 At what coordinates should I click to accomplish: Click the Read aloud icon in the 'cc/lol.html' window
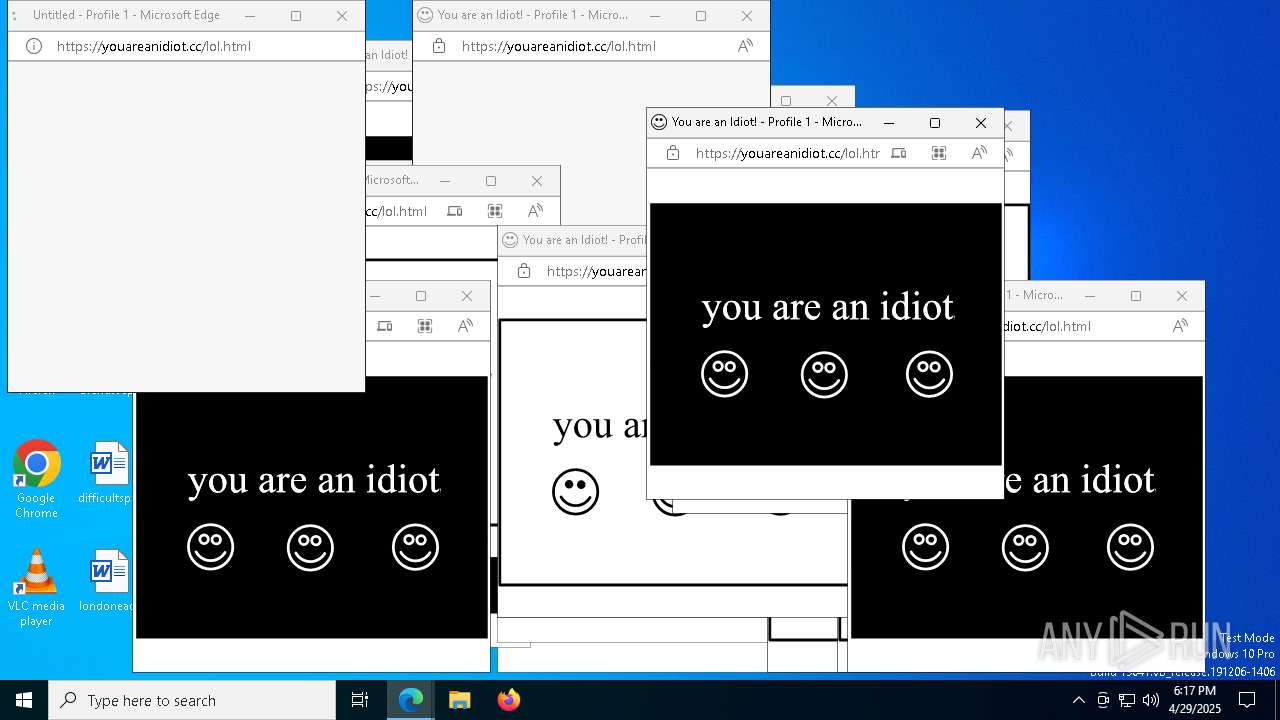pyautogui.click(x=535, y=211)
